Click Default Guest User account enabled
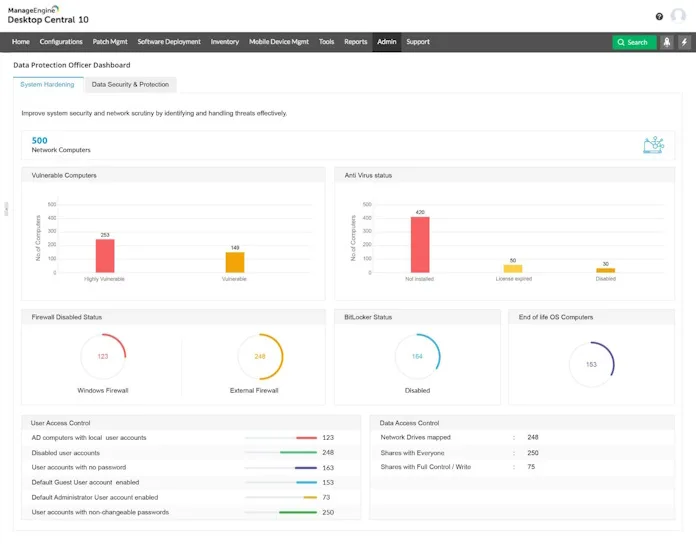This screenshot has height=544, width=696. (85, 482)
